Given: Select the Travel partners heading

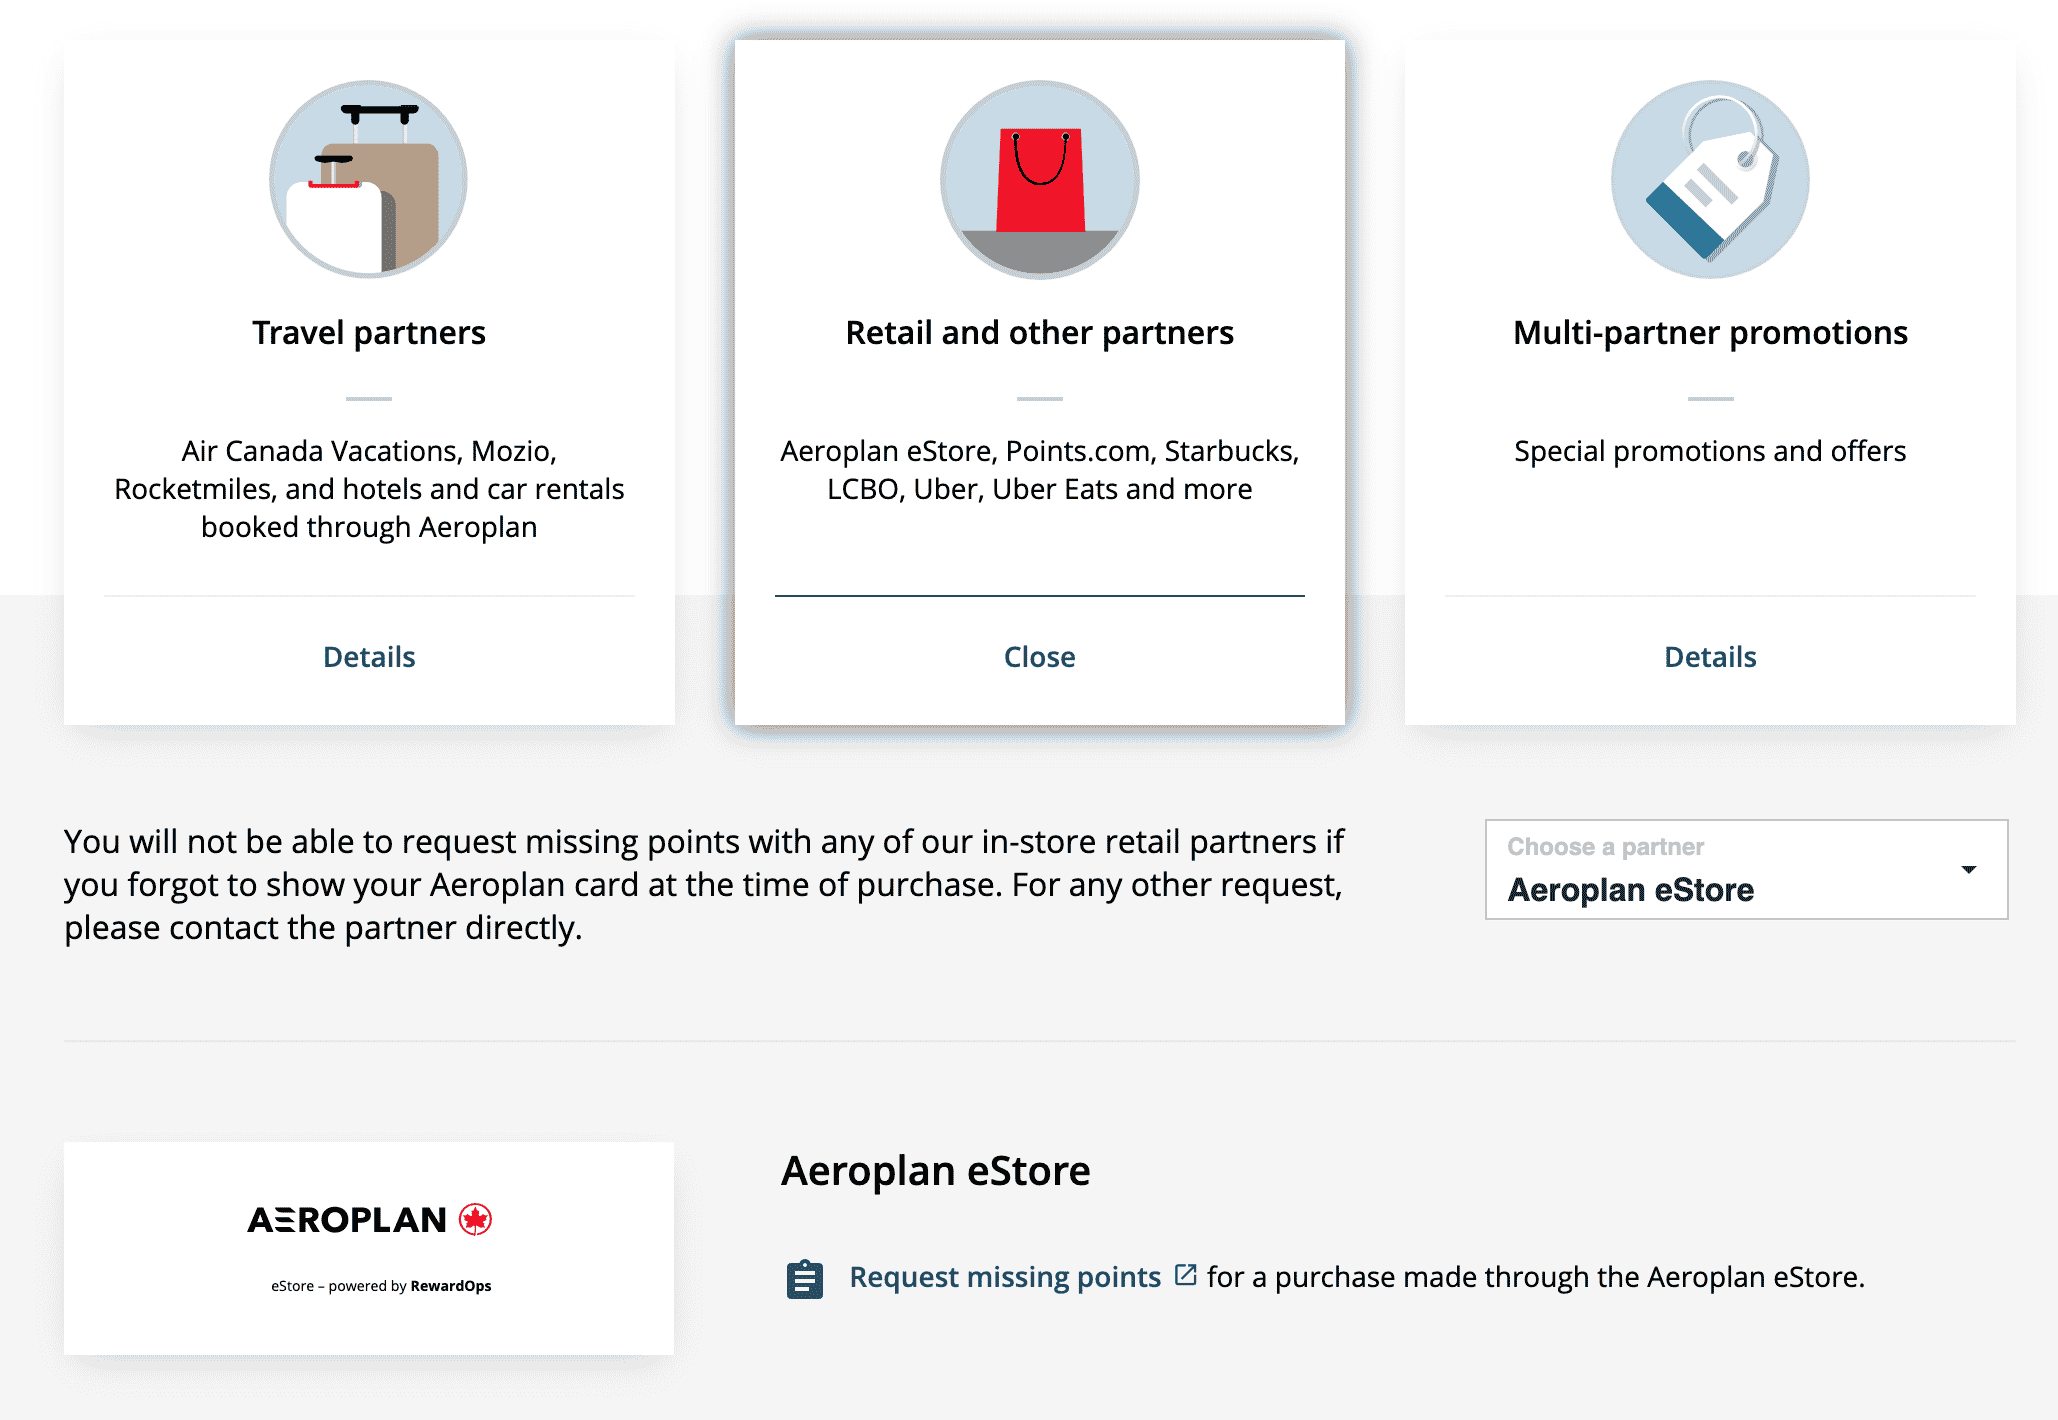Looking at the screenshot, I should pyautogui.click(x=369, y=333).
